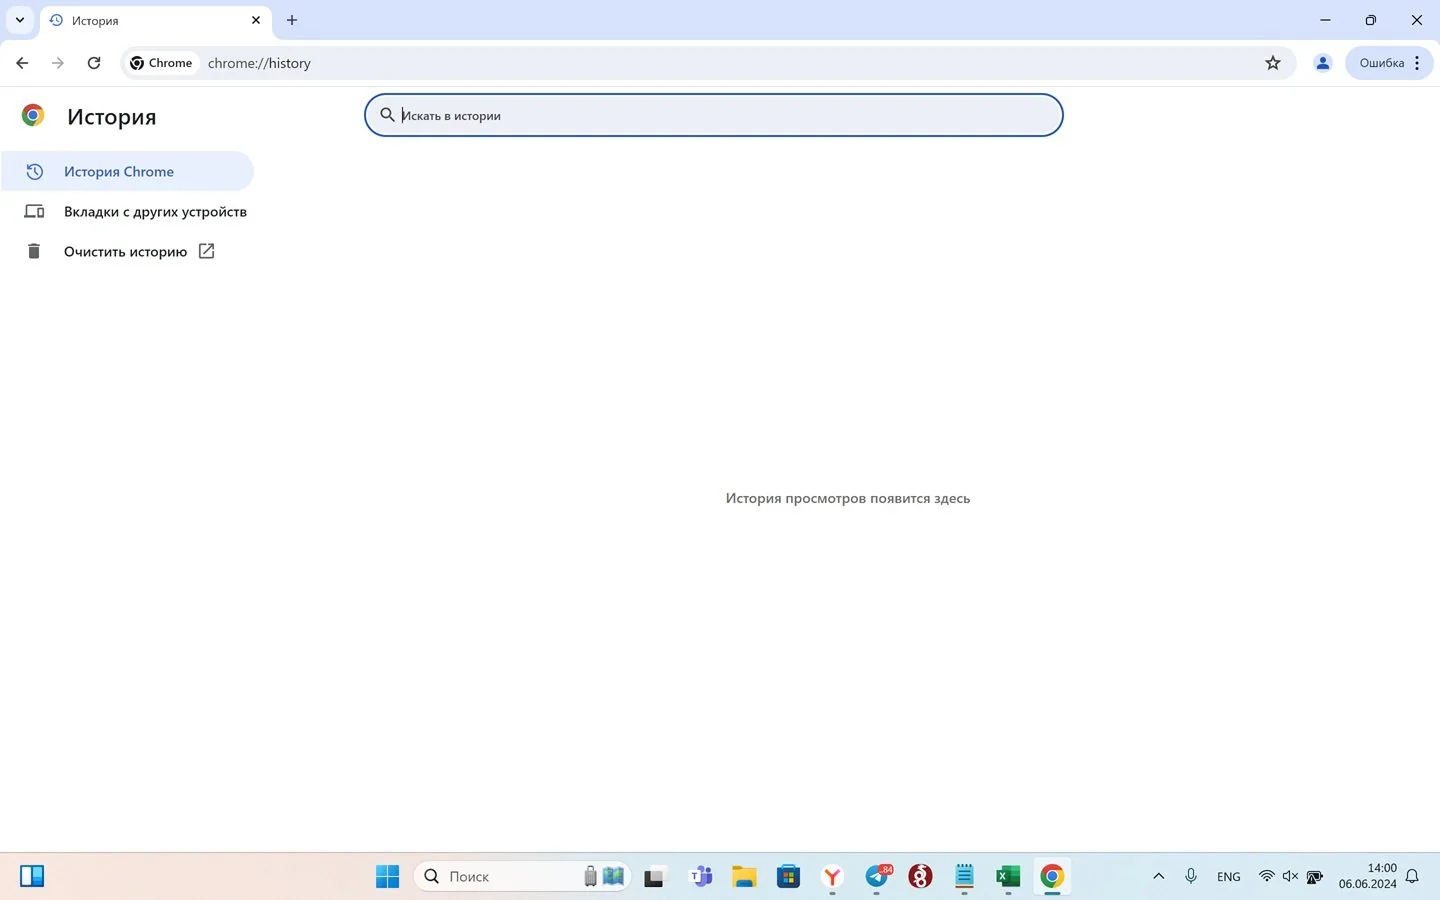1440x900 pixels.
Task: Open Excel from the taskbar
Action: tap(1007, 876)
